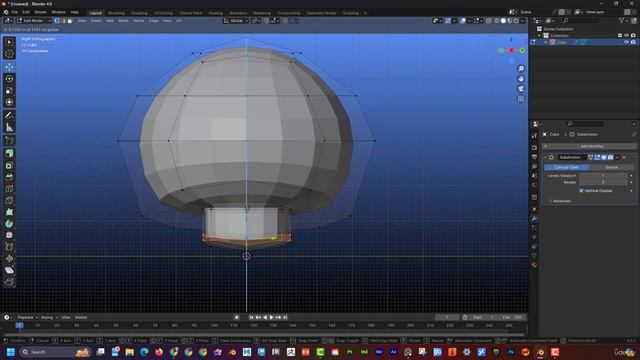Select the Rip Region tool
This screenshot has width=640, height=360.
click(9, 282)
